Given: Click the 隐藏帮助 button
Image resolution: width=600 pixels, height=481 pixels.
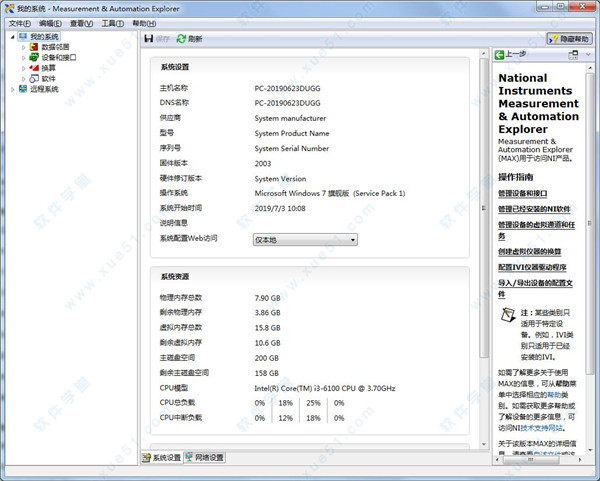Looking at the screenshot, I should pyautogui.click(x=569, y=39).
